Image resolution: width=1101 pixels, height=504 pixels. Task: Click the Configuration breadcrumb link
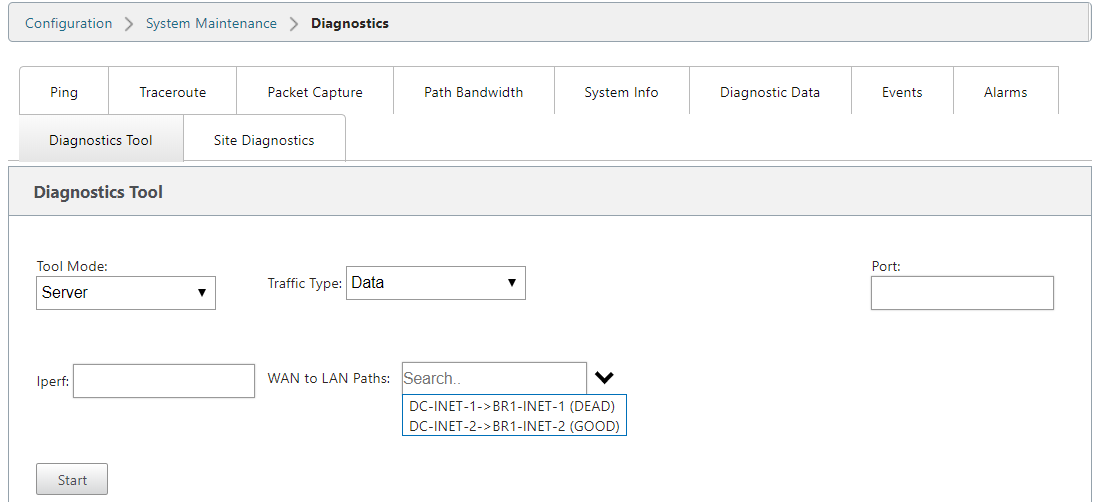(68, 23)
